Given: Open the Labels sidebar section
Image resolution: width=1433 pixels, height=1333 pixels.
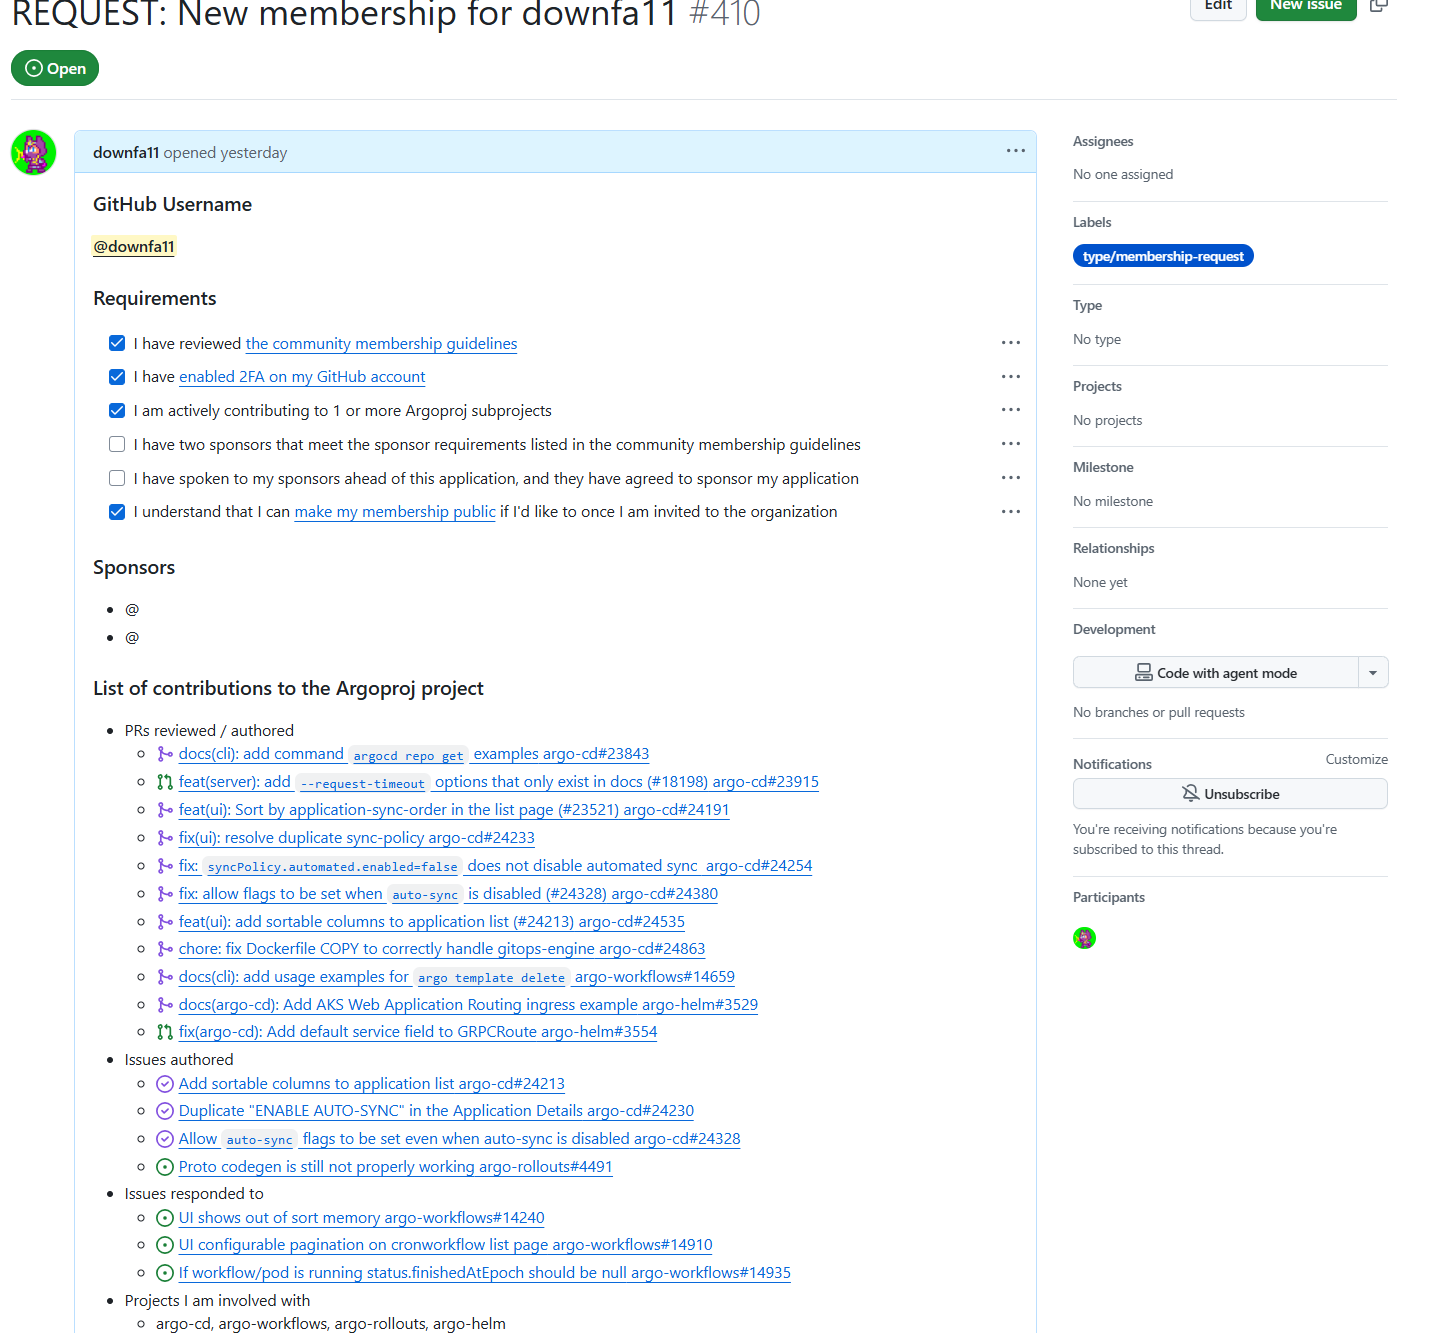Looking at the screenshot, I should tap(1092, 222).
